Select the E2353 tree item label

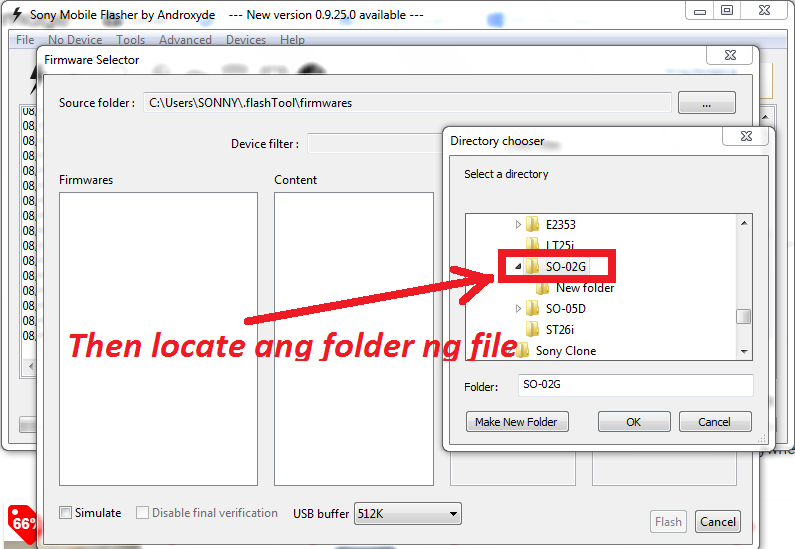click(x=560, y=224)
